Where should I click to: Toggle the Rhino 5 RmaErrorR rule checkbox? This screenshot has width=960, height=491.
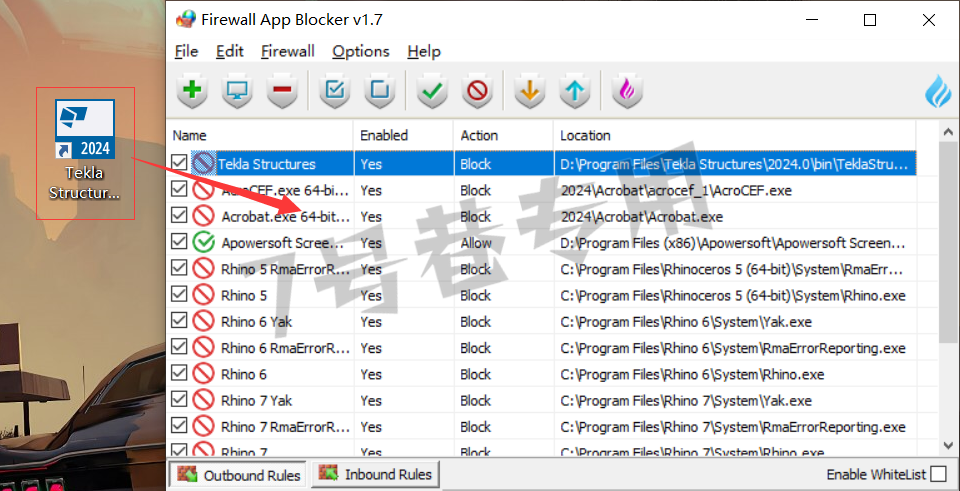[179, 269]
